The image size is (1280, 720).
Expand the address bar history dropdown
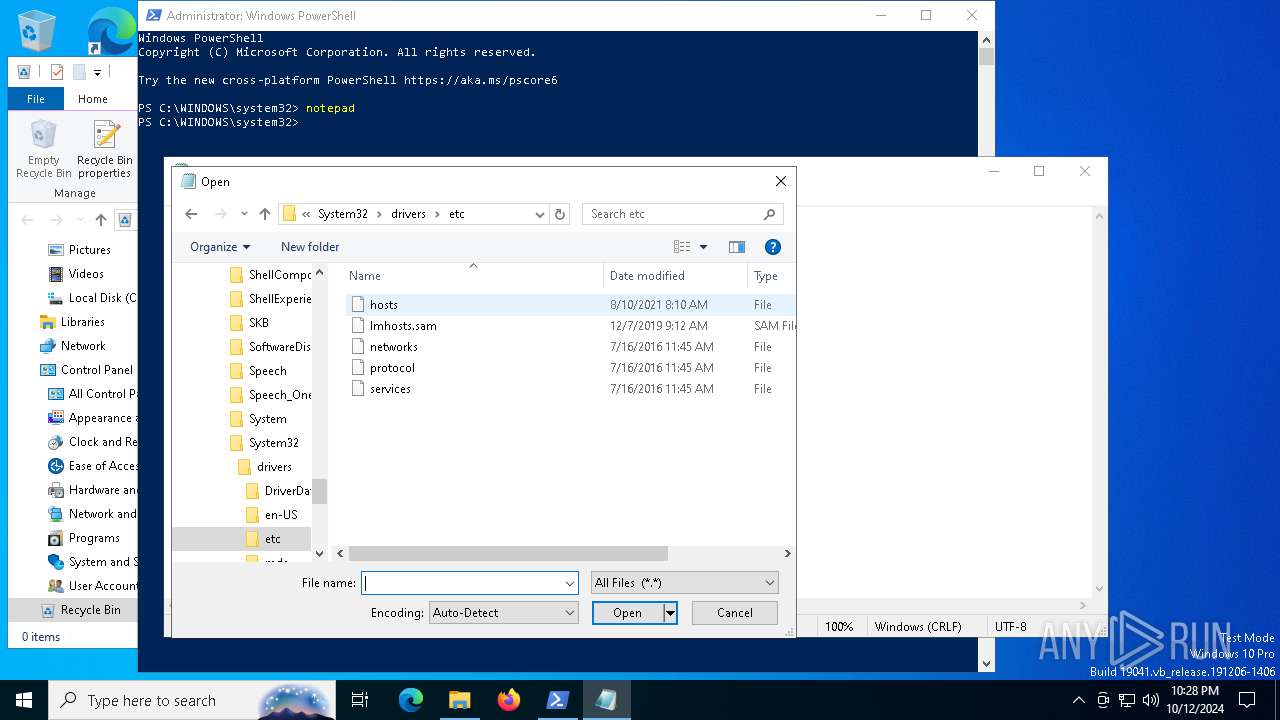click(x=540, y=214)
